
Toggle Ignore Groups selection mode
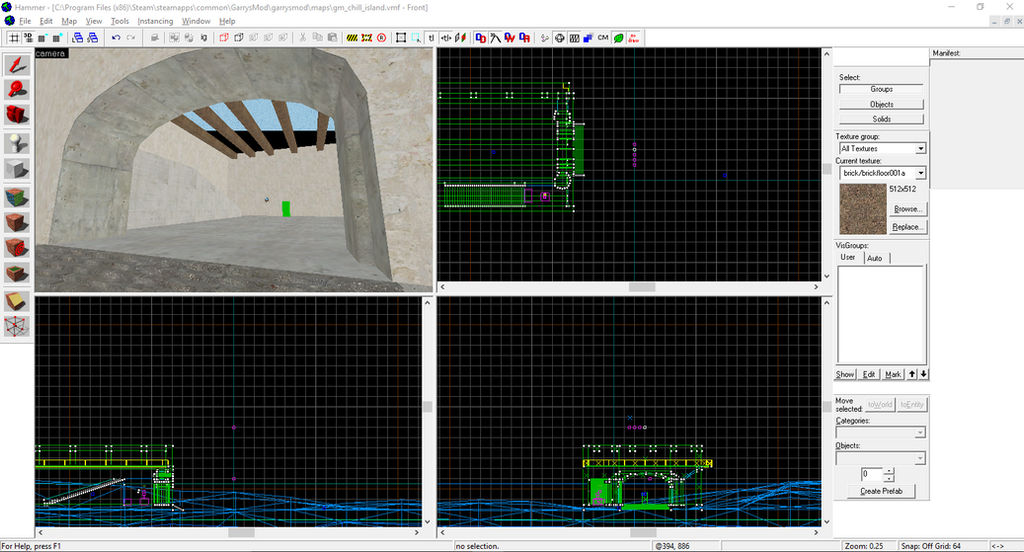click(x=204, y=38)
